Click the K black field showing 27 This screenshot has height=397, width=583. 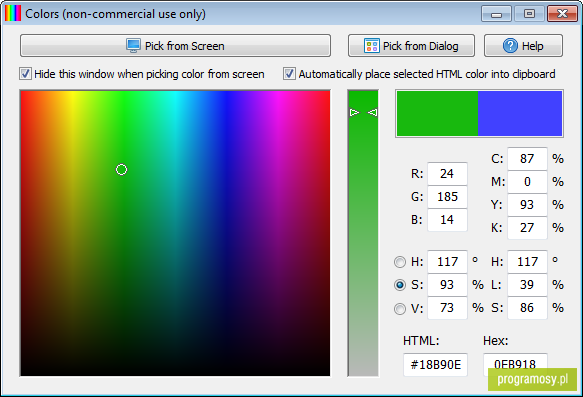[x=527, y=228]
